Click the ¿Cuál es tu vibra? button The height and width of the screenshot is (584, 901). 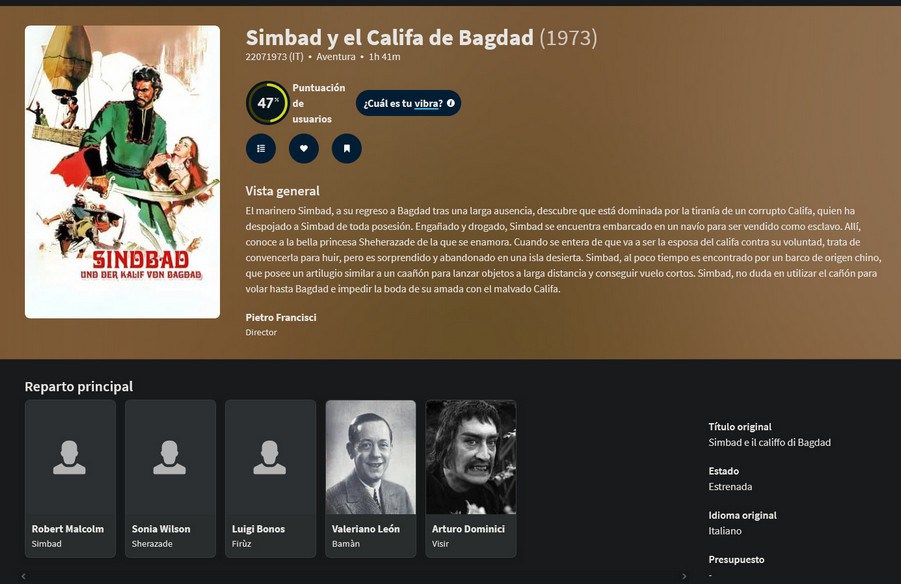pyautogui.click(x=408, y=103)
